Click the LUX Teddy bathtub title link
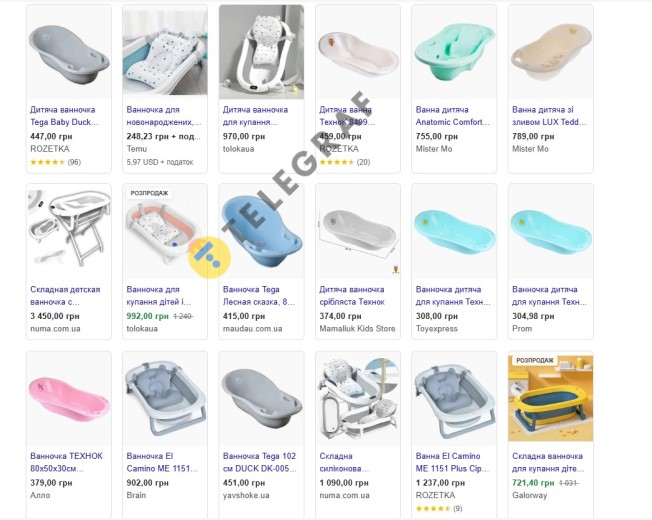 point(549,116)
